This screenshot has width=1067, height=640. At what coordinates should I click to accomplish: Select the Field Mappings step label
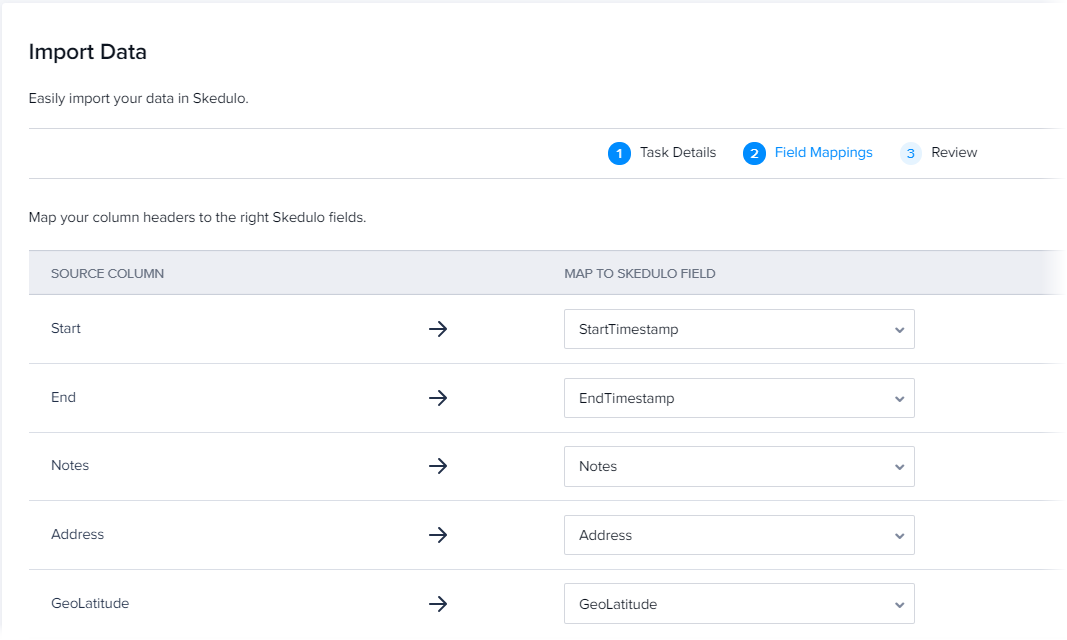[823, 152]
